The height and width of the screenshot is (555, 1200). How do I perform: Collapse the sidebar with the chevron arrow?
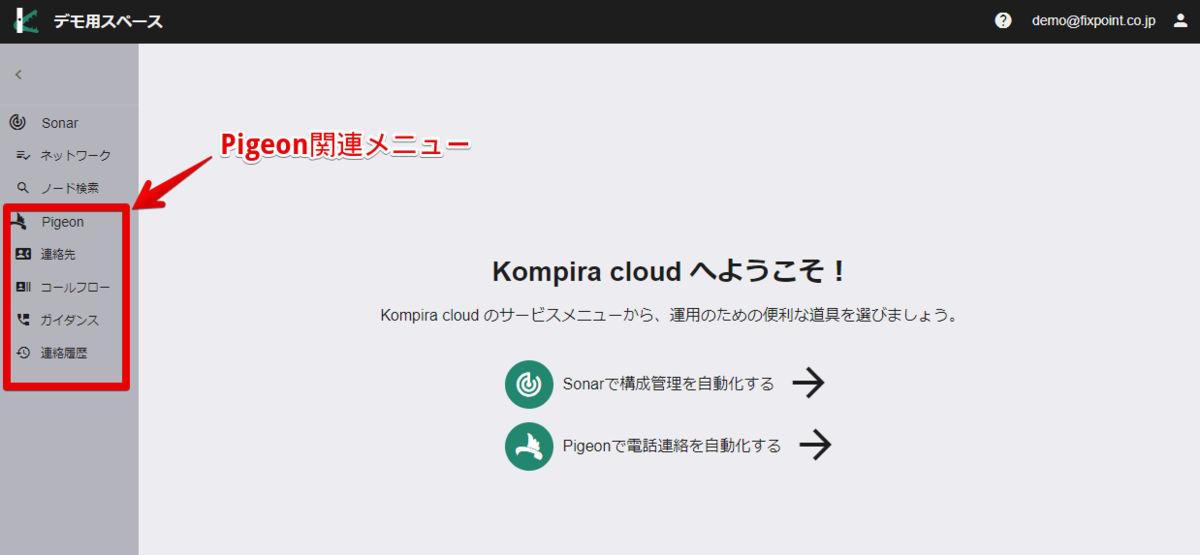(18, 74)
